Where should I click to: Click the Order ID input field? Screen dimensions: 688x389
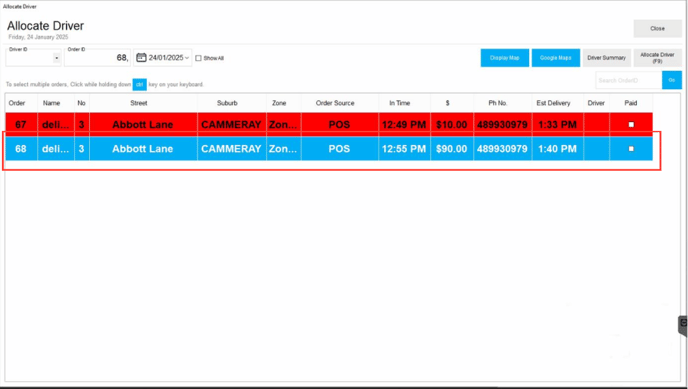pos(97,57)
